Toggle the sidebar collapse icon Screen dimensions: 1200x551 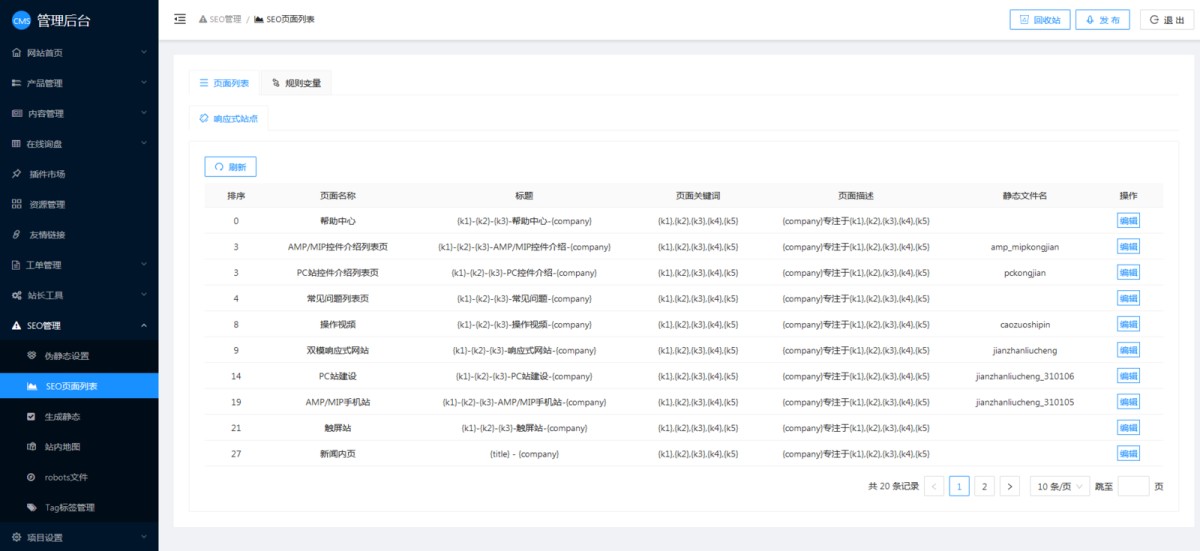coord(180,19)
